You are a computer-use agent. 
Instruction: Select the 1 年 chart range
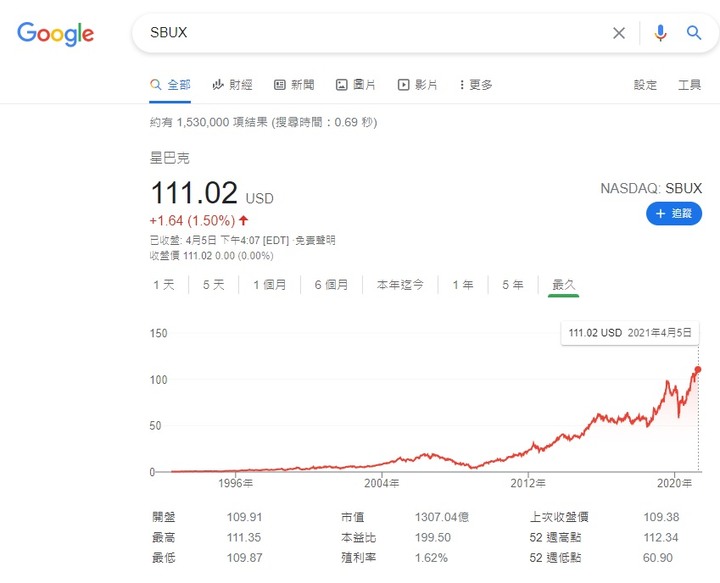coord(463,285)
